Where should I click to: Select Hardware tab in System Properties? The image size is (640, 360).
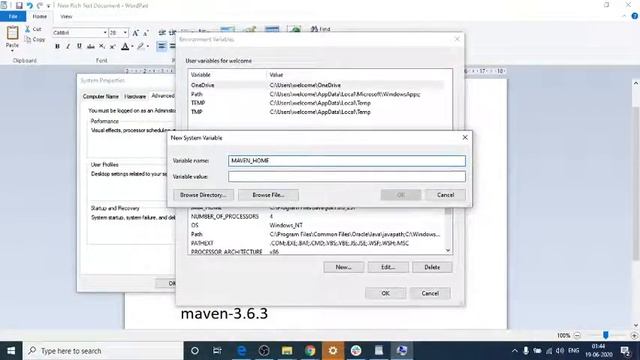coord(135,96)
